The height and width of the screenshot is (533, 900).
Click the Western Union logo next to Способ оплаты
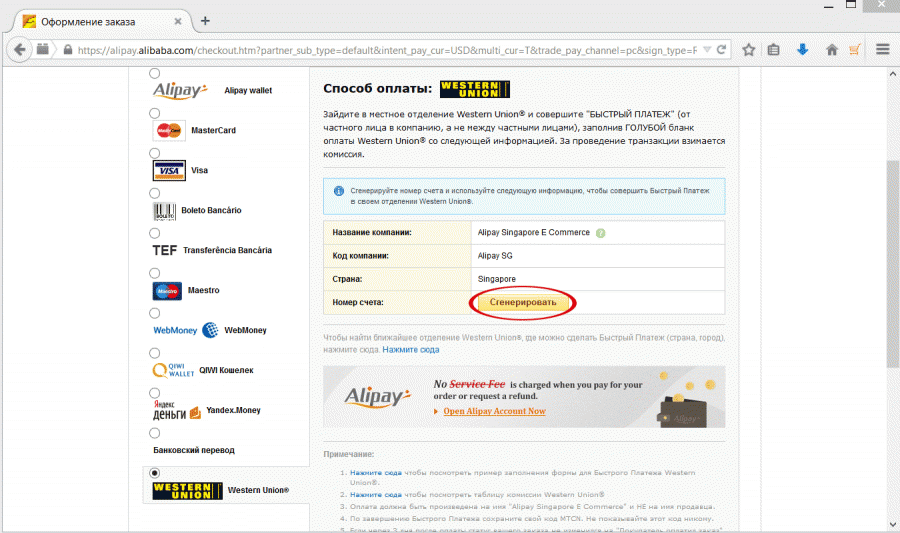pos(475,89)
